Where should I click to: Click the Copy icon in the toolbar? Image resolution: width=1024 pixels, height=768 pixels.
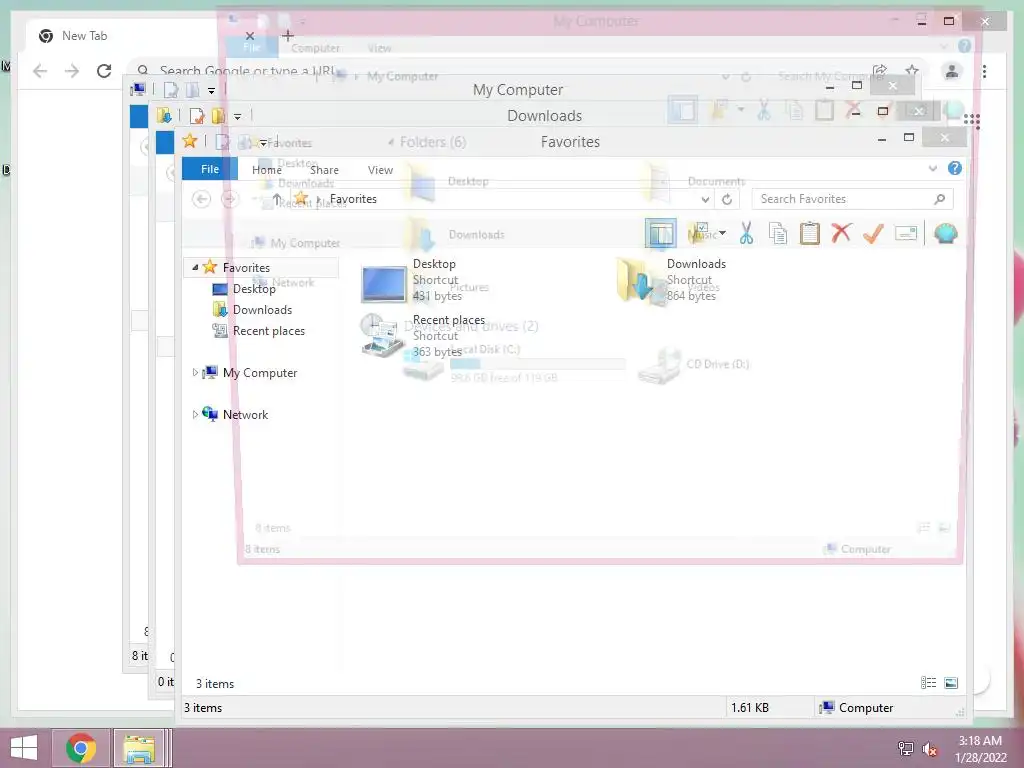click(777, 233)
